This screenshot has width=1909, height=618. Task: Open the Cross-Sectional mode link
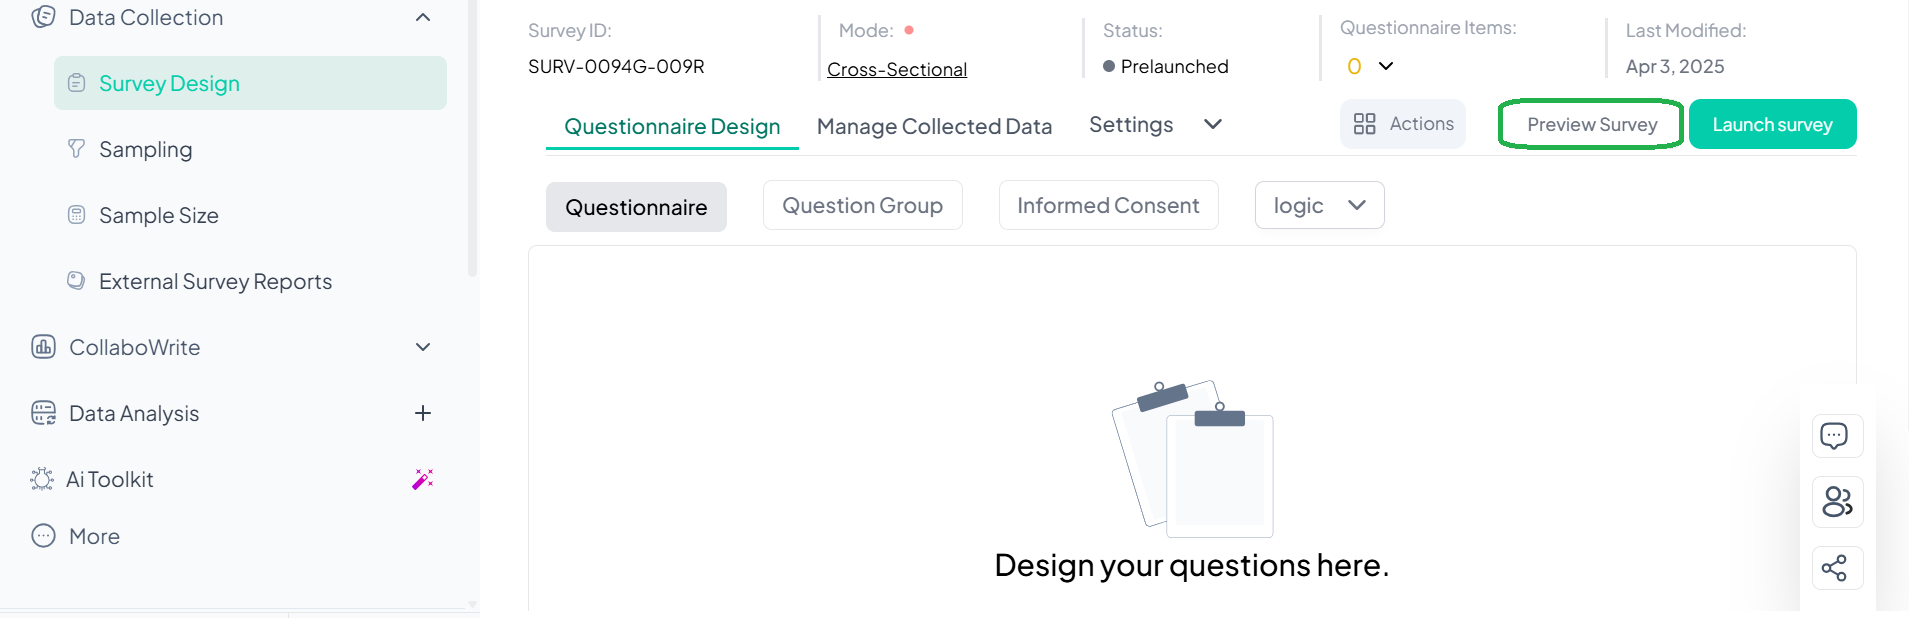click(896, 70)
